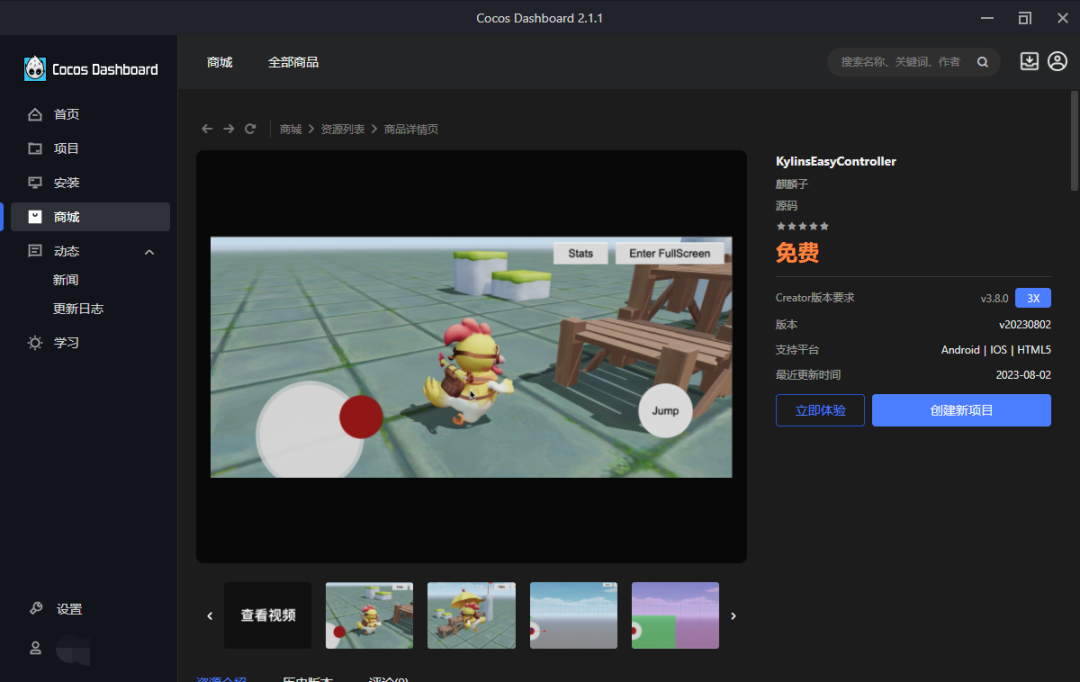Click 查看视频 to watch the video
This screenshot has width=1080, height=682.
click(x=268, y=615)
